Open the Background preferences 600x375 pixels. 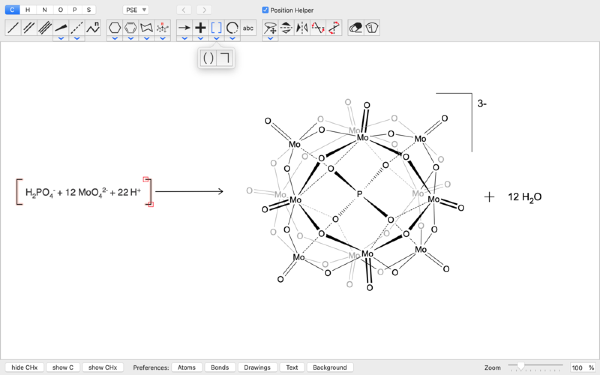[x=330, y=367]
